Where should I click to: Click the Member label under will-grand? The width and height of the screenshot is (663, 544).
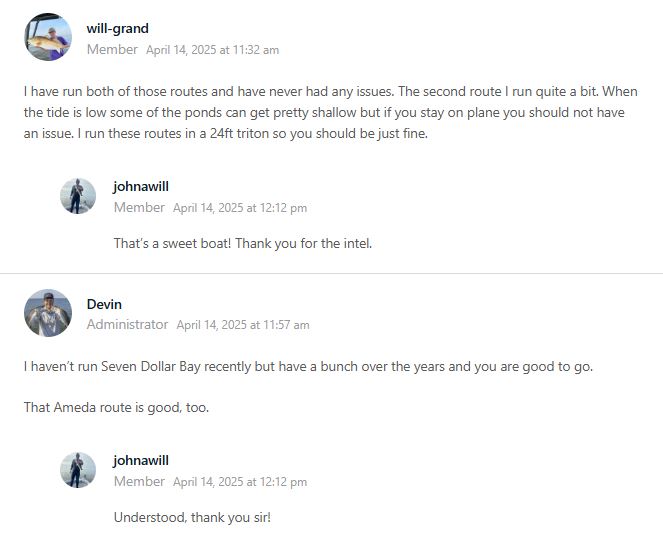112,49
